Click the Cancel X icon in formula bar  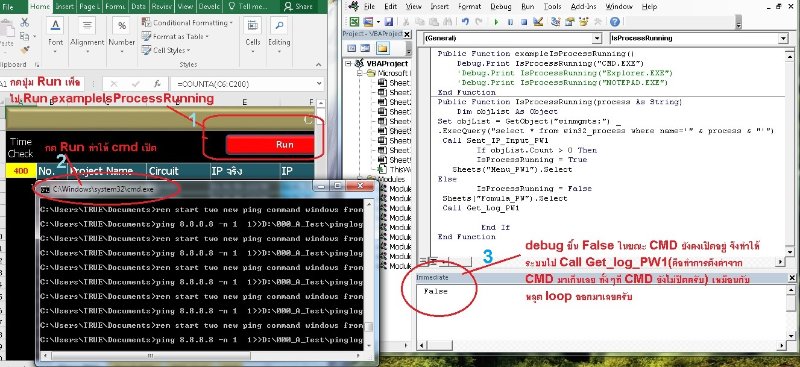pos(114,84)
